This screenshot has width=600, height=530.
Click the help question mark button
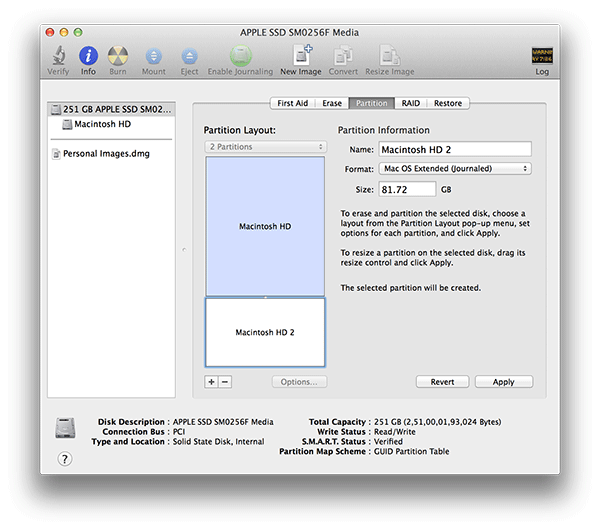[66, 459]
